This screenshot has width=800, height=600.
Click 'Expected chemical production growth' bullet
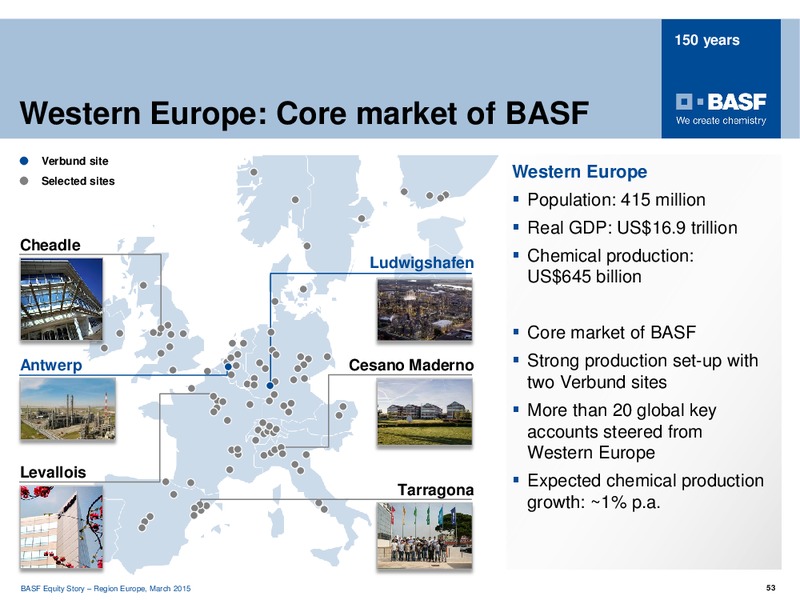pos(645,491)
